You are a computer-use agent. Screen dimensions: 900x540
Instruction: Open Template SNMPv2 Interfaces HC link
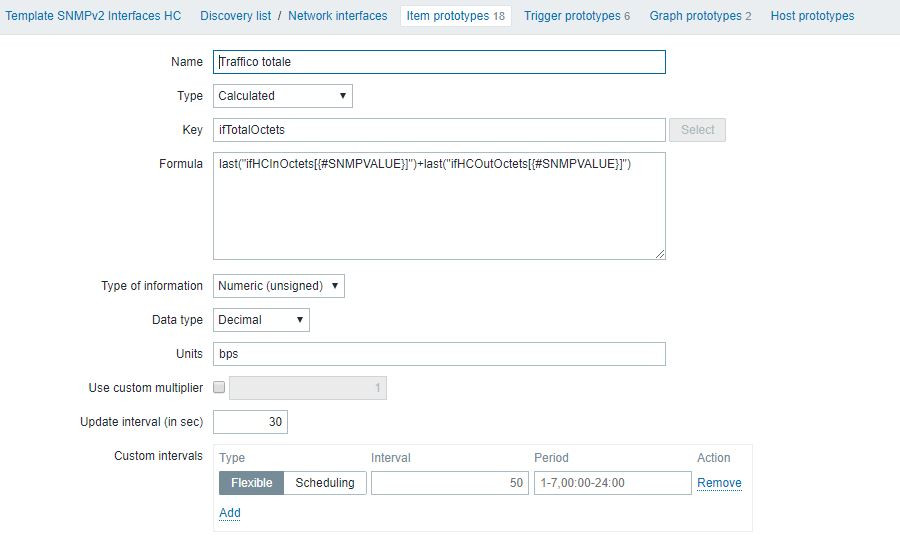94,16
